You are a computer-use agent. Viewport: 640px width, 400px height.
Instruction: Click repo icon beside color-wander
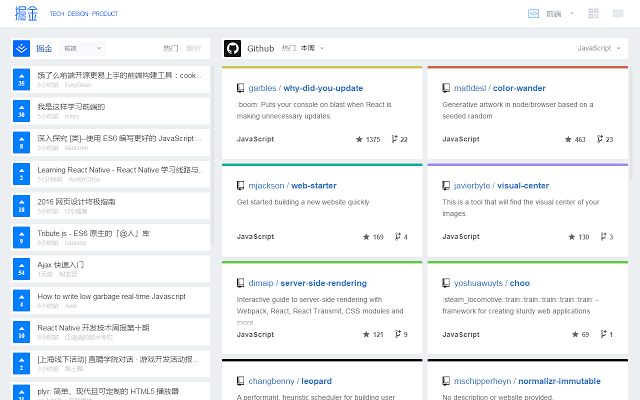coord(446,88)
